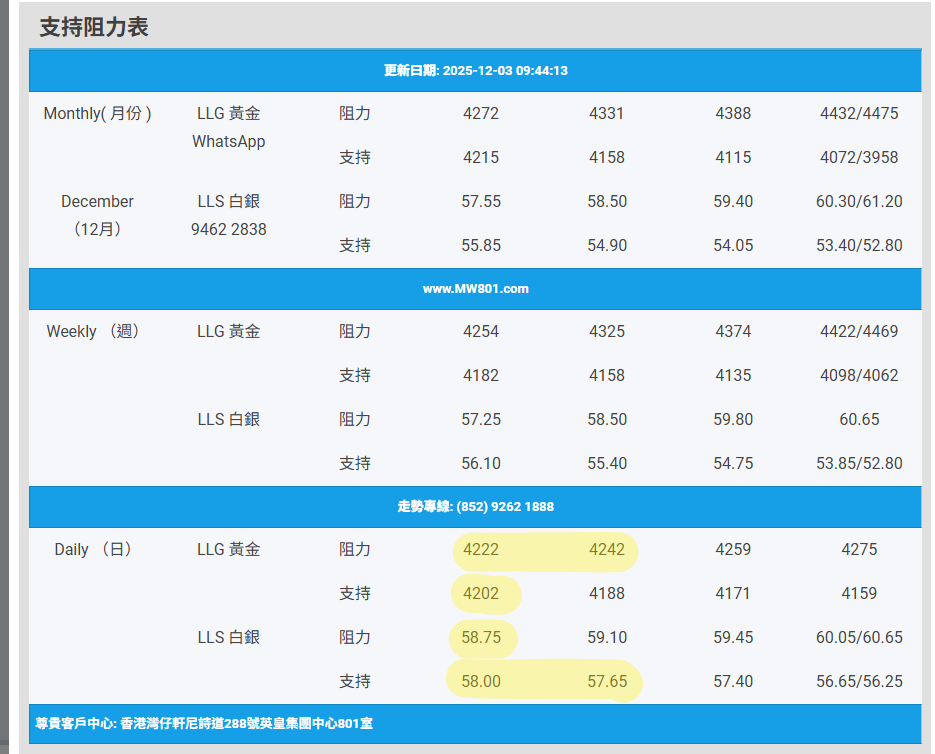Click monthly gold resistance value 4272

click(x=481, y=114)
